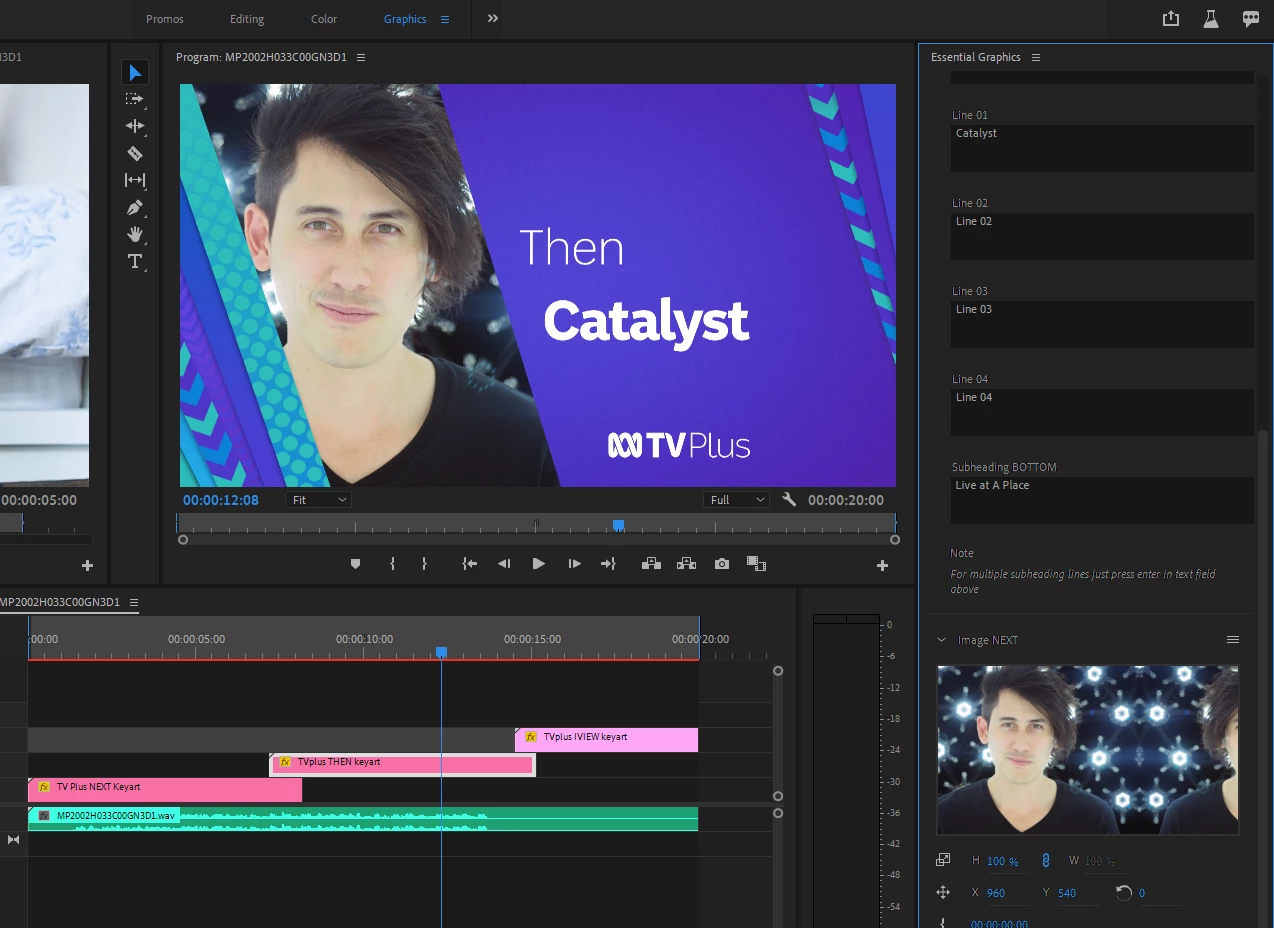This screenshot has height=928, width=1274.
Task: Click the Y position value 540
Action: 1067,893
